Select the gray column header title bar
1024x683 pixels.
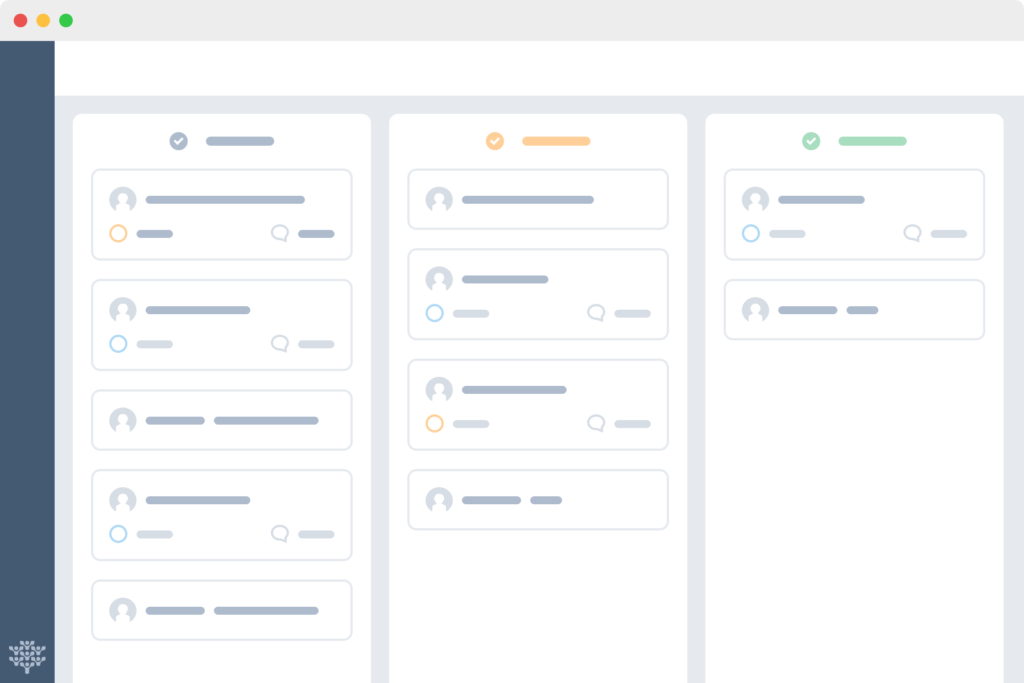tap(240, 141)
